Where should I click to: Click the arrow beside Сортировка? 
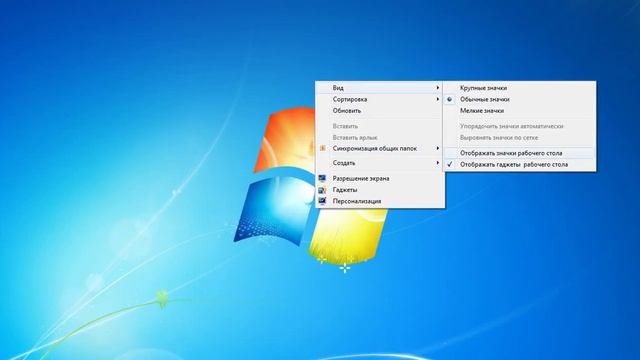438,99
